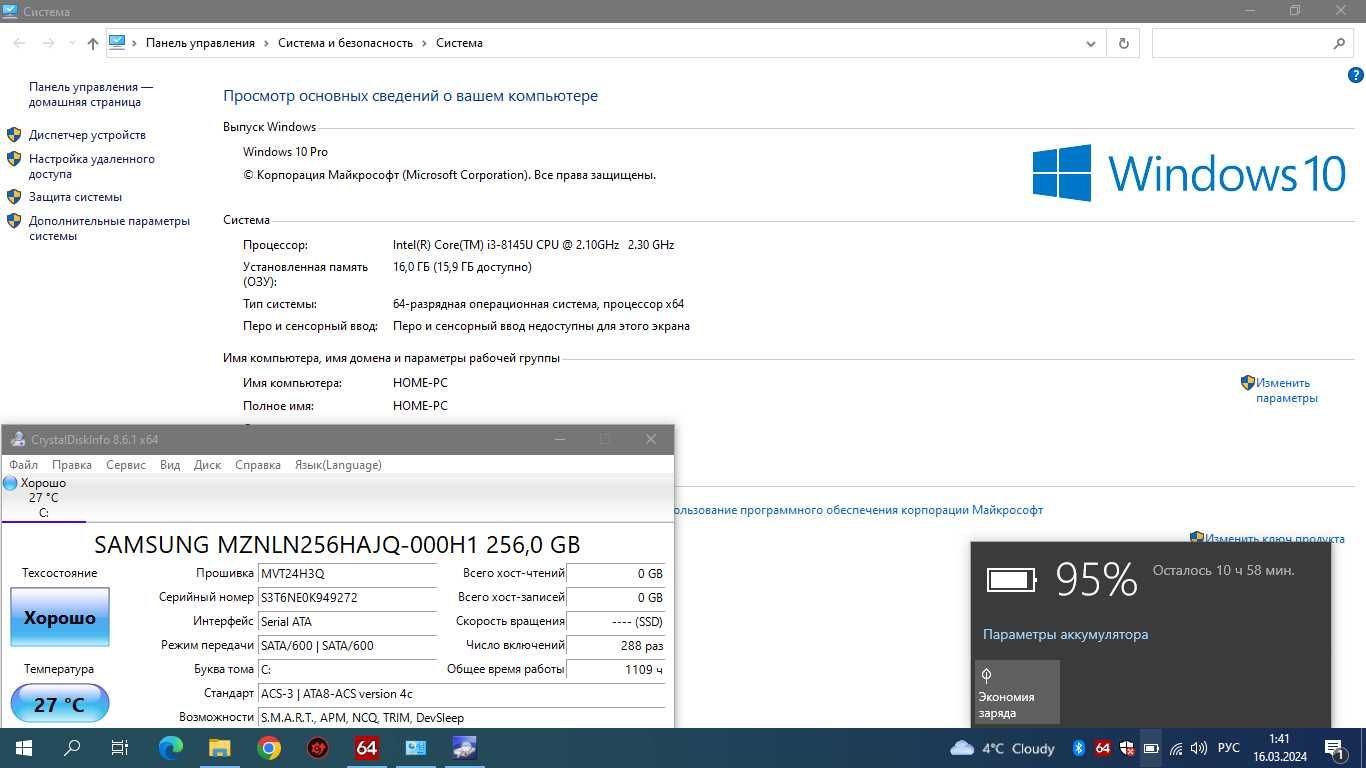
Task: Click the РУС input language indicator
Action: 1229,748
